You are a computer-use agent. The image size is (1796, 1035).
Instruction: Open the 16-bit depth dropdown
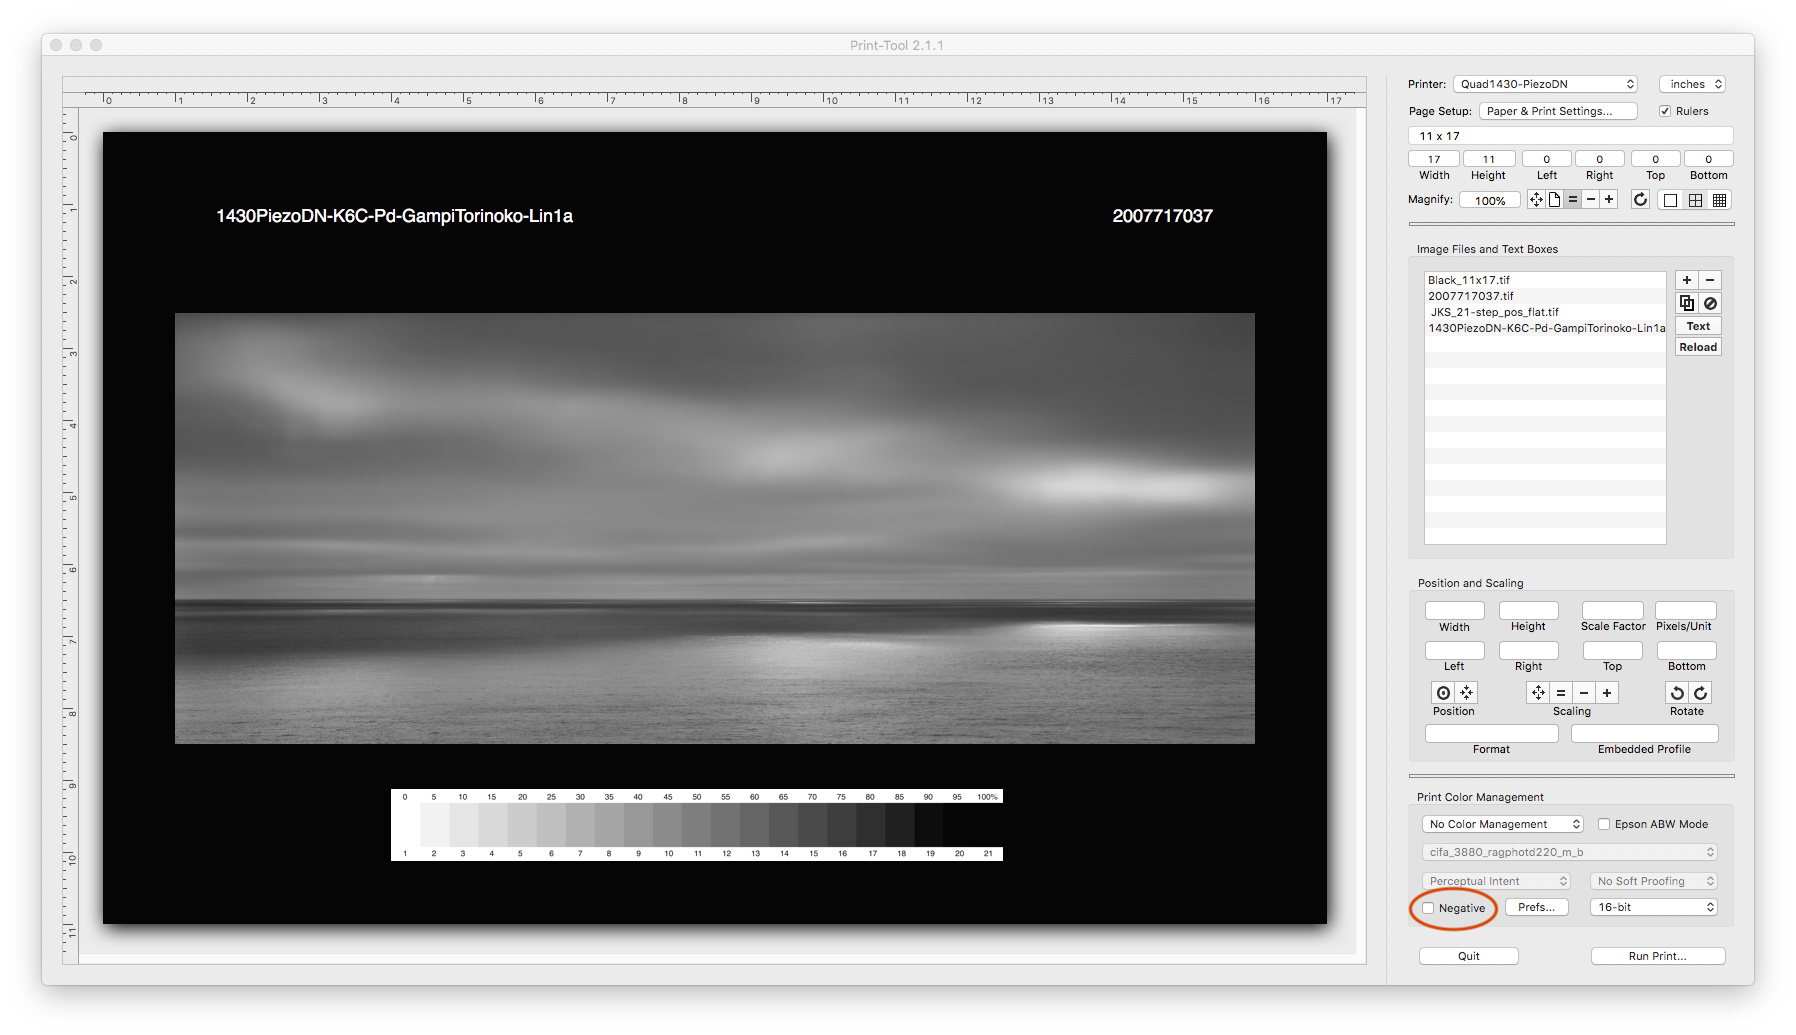(1655, 907)
